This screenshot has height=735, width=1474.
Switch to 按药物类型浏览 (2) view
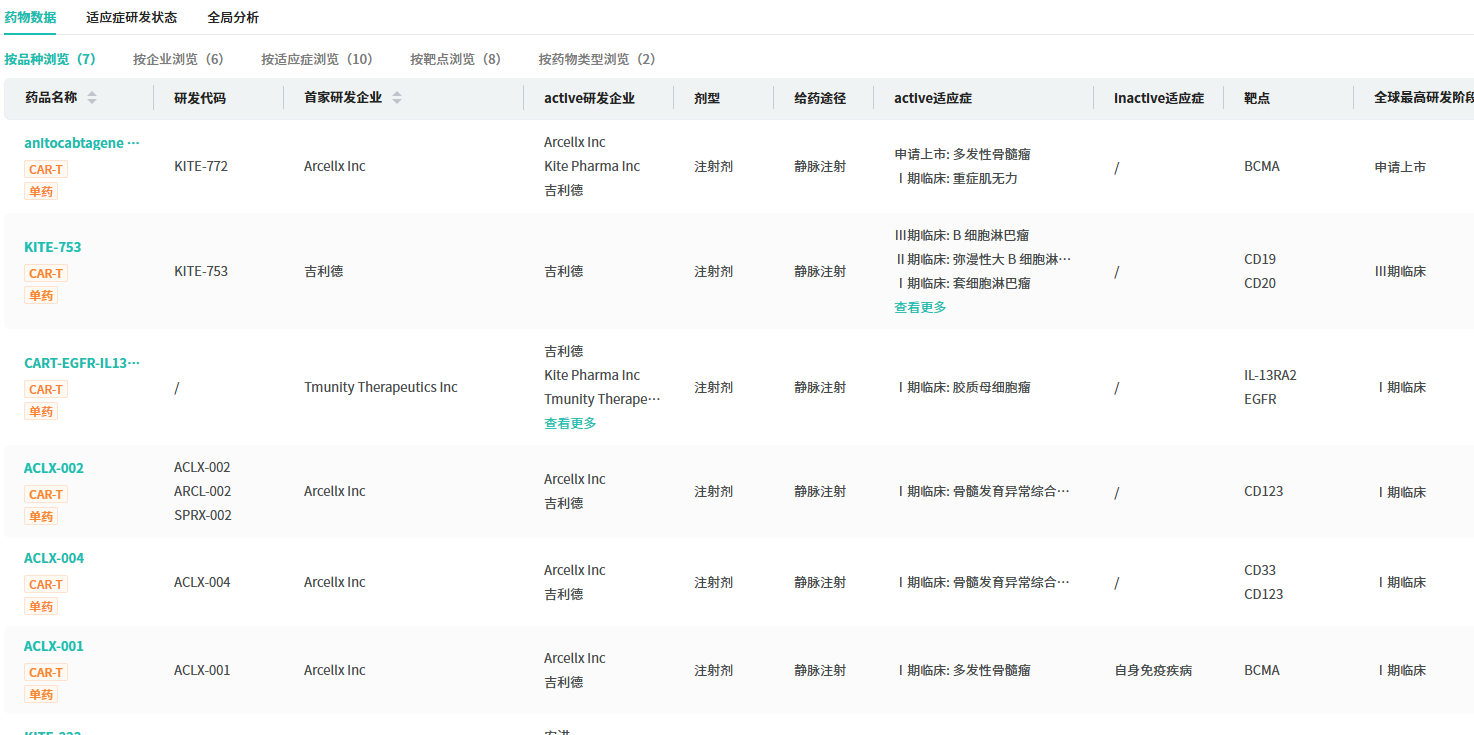pos(597,59)
